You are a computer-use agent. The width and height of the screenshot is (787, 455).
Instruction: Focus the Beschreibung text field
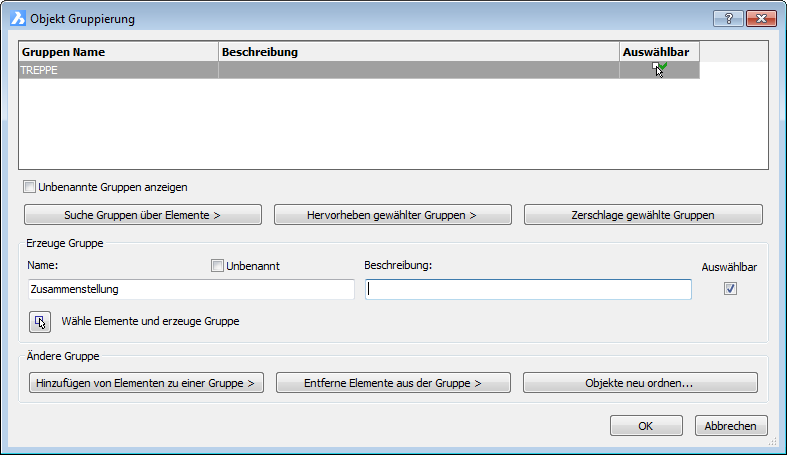(x=528, y=289)
